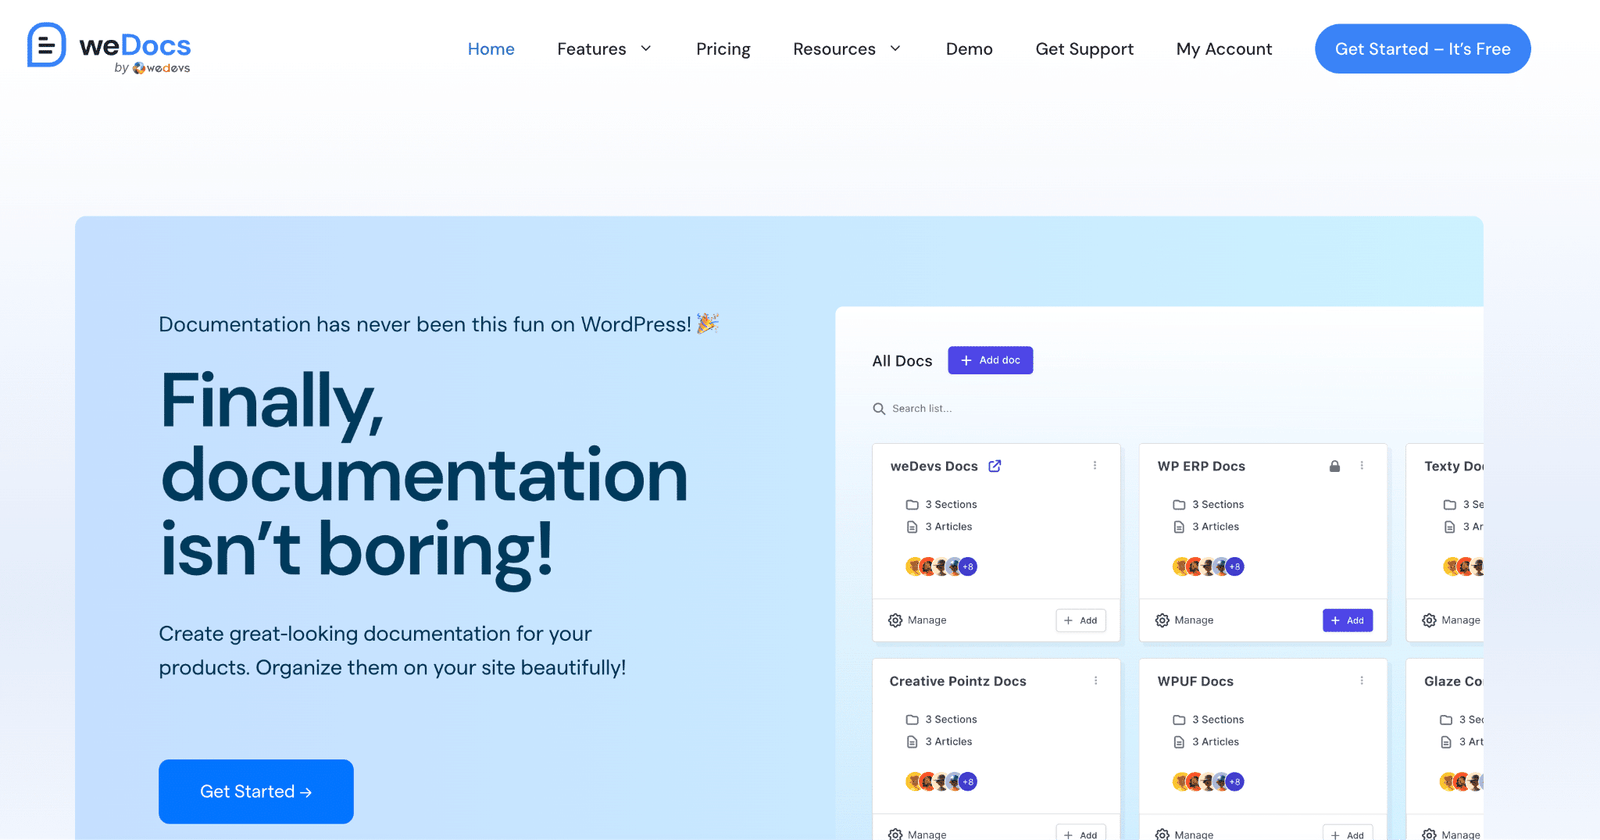Open the Demo page
Screen dimensions: 1600x840
tap(969, 49)
